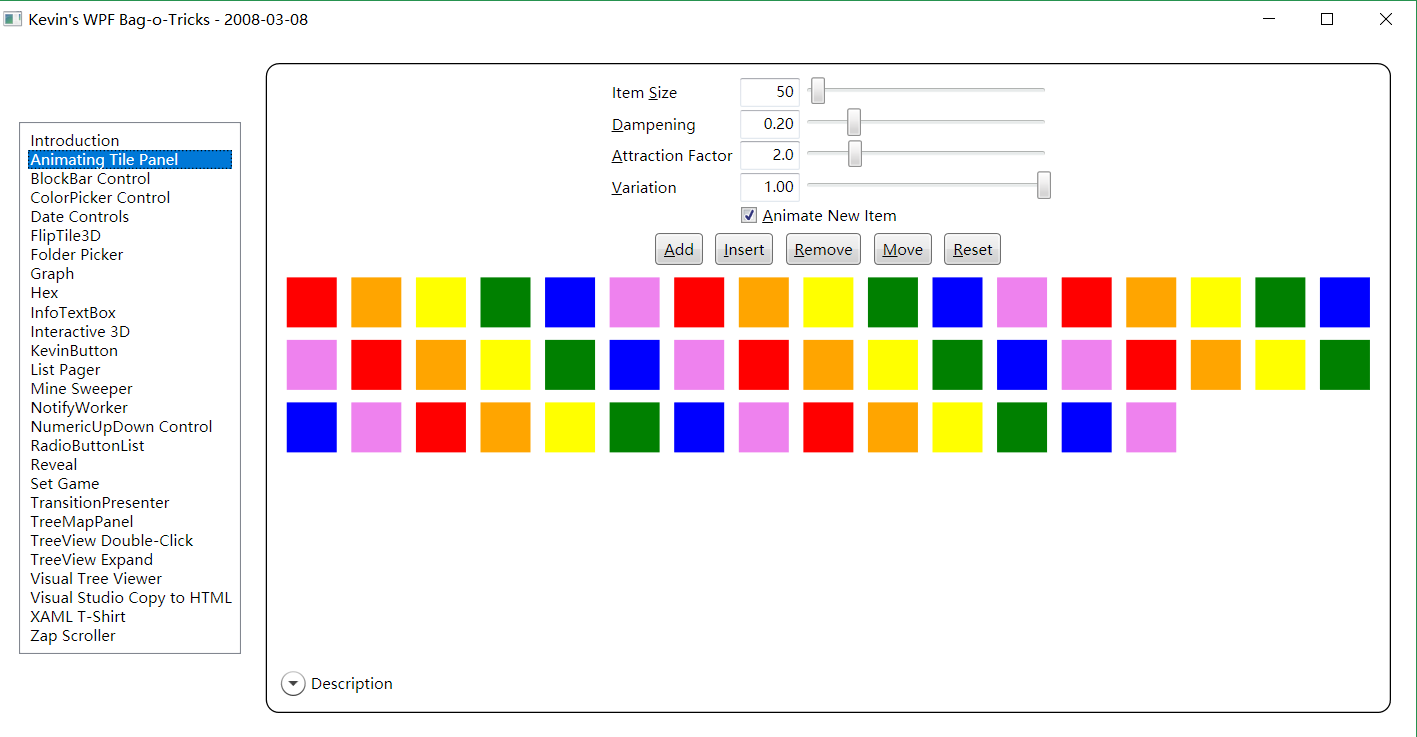The width and height of the screenshot is (1417, 737).
Task: Select ColorPicker Control in the list
Action: point(100,198)
